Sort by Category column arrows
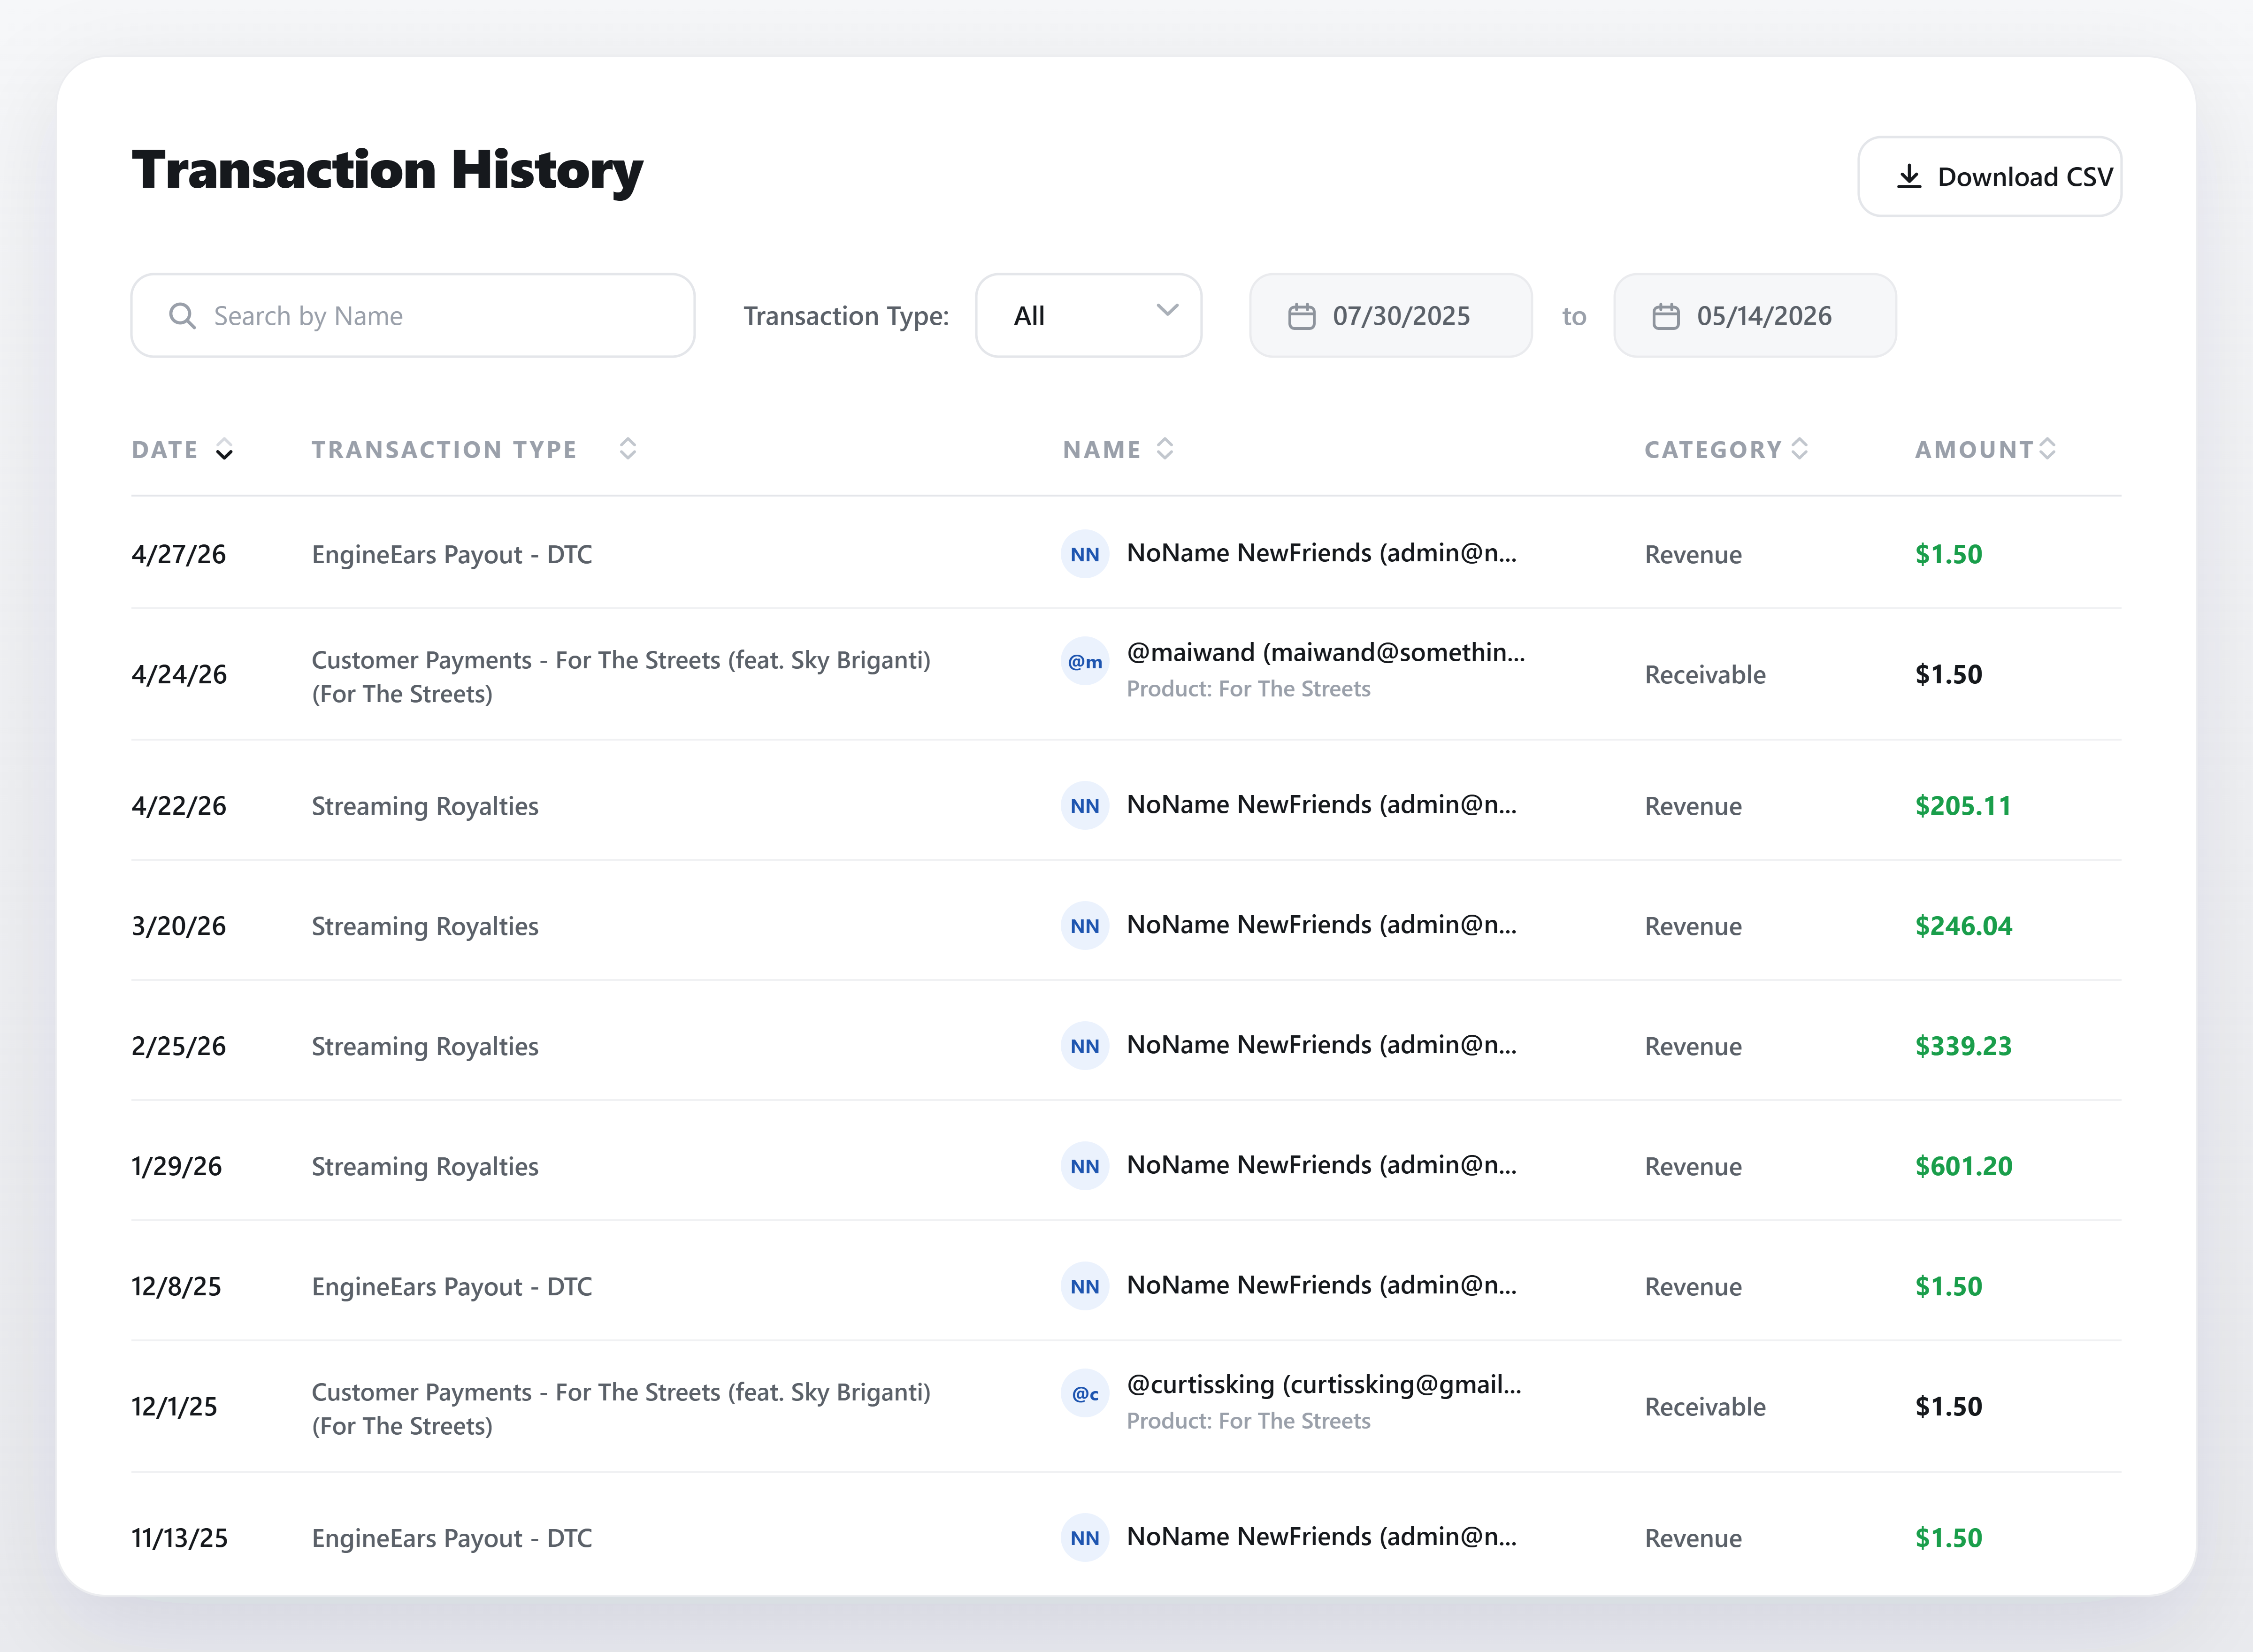The image size is (2253, 1652). tap(1800, 448)
